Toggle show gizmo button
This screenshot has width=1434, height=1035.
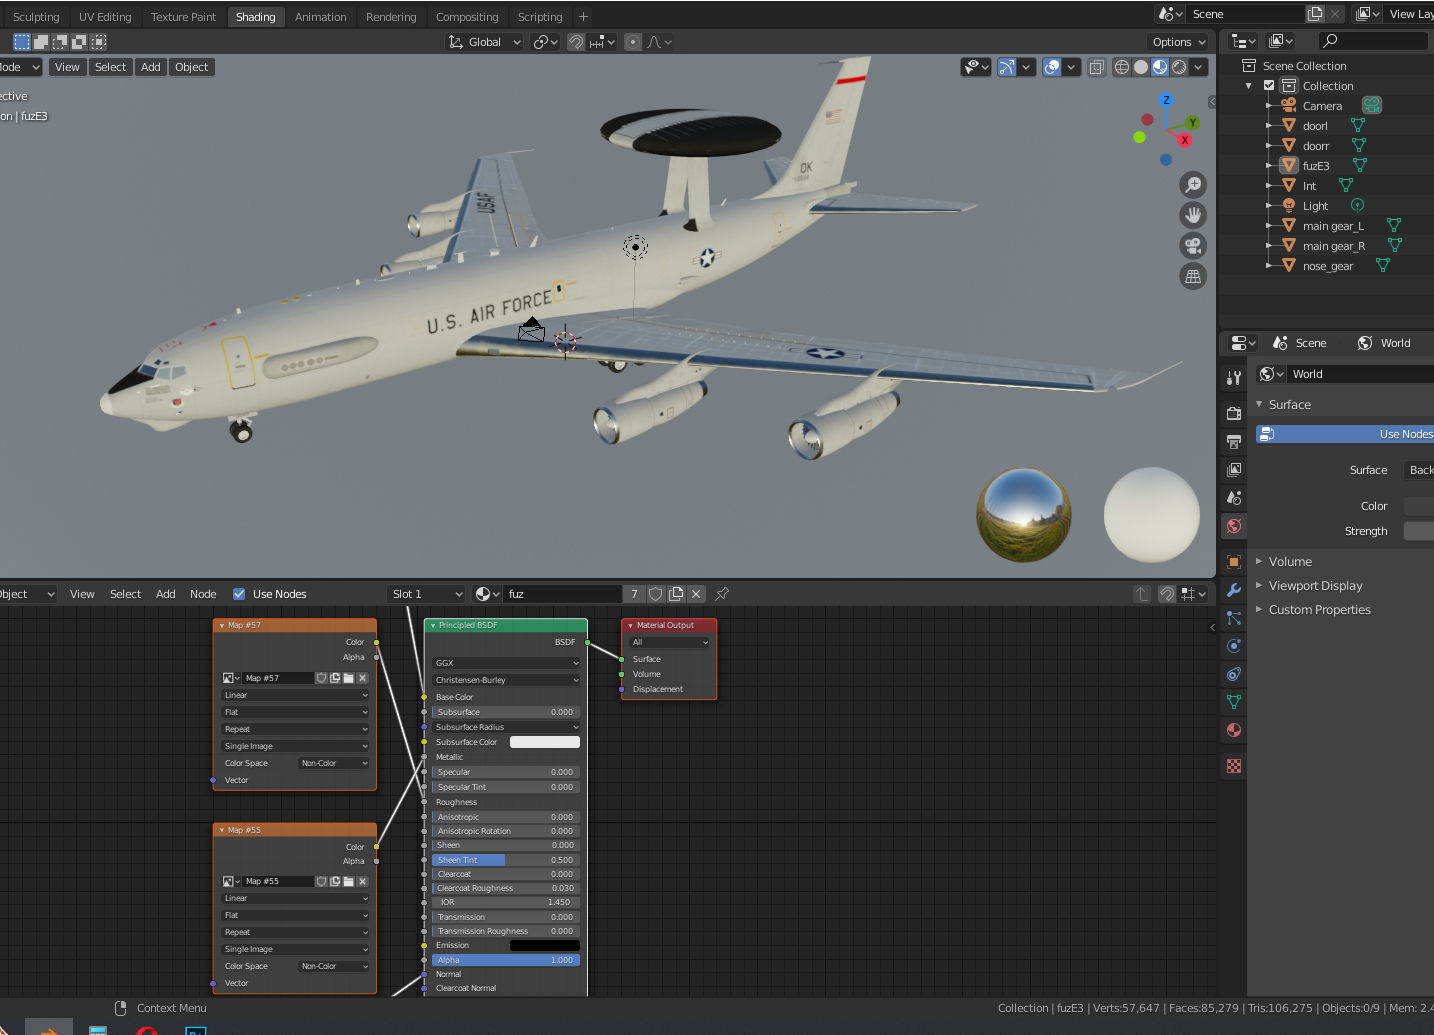click(x=1007, y=67)
